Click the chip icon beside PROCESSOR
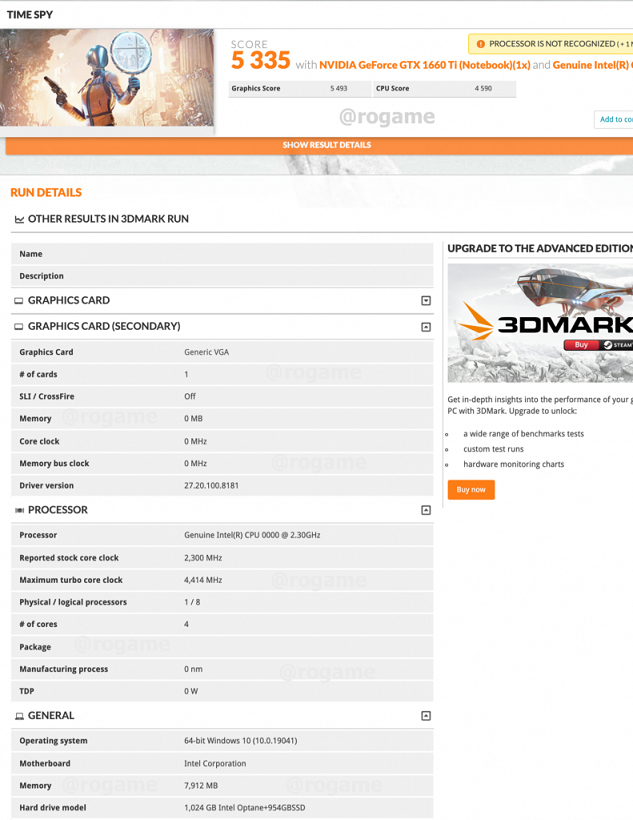This screenshot has height=820, width=633. (19, 510)
